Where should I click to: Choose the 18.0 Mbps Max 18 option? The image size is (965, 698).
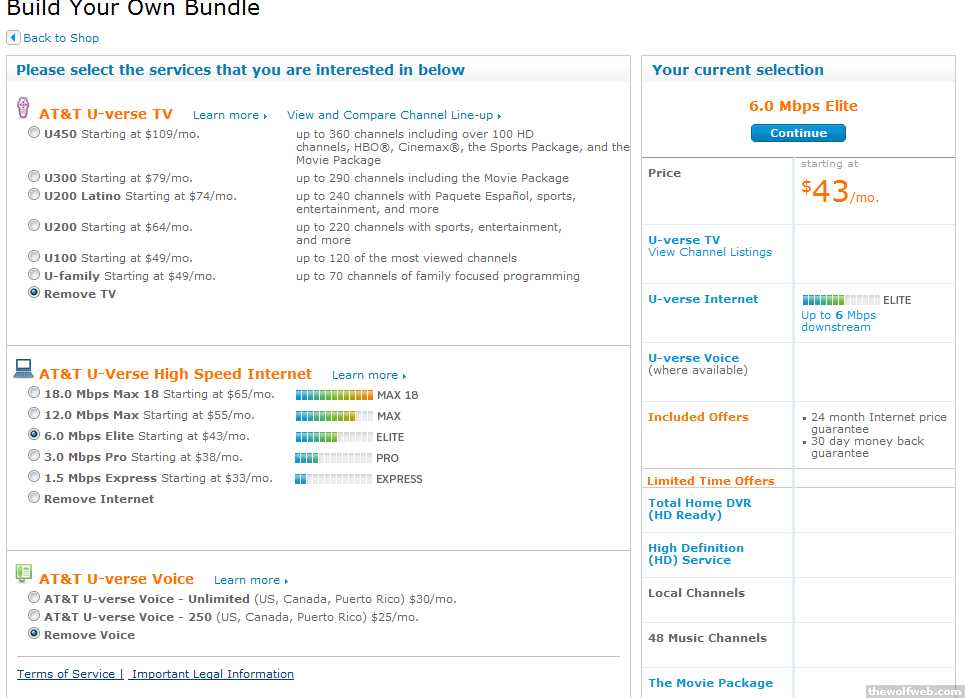35,393
